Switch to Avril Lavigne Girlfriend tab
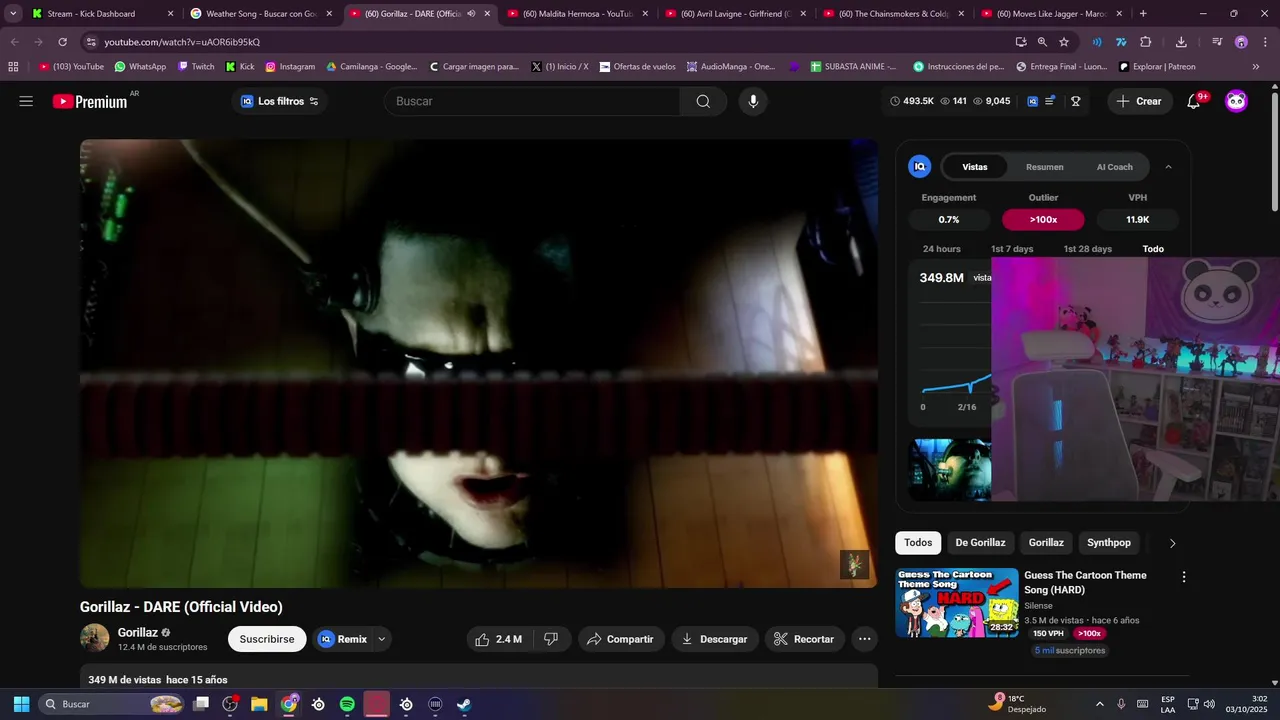 tap(734, 14)
